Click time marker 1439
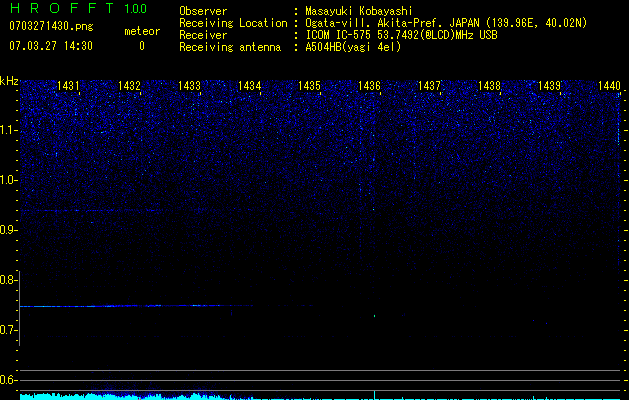629x400 pixels. point(549,85)
